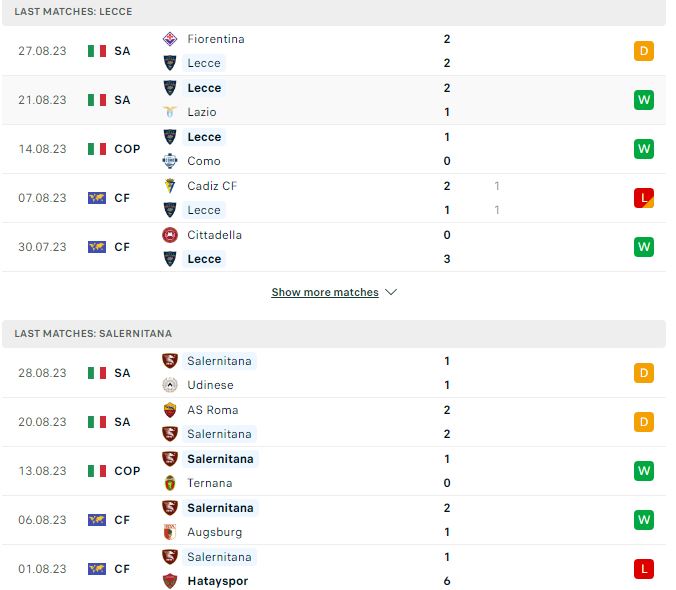Open the Salernitana vs Udinese match row

[x=334, y=373]
